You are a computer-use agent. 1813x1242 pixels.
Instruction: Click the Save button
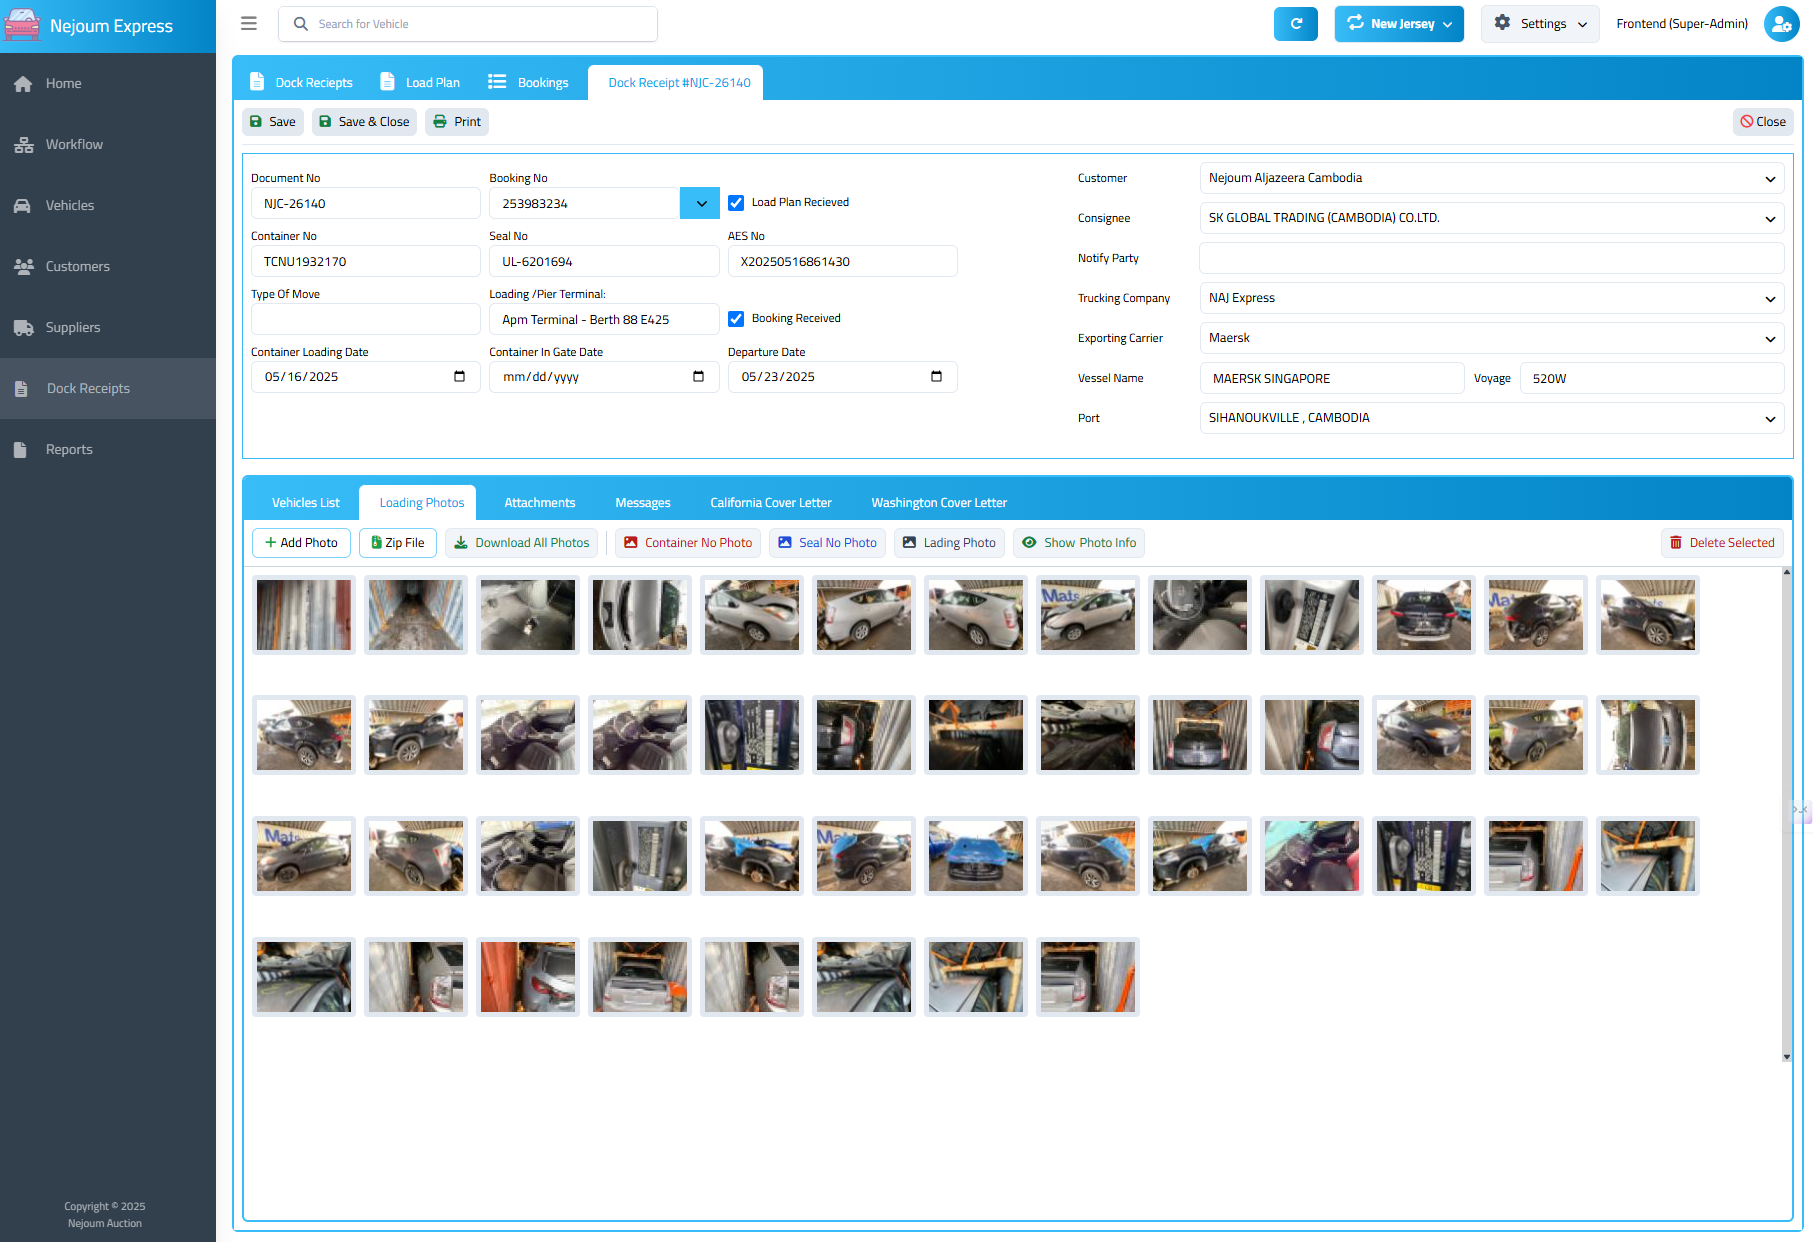click(x=273, y=122)
